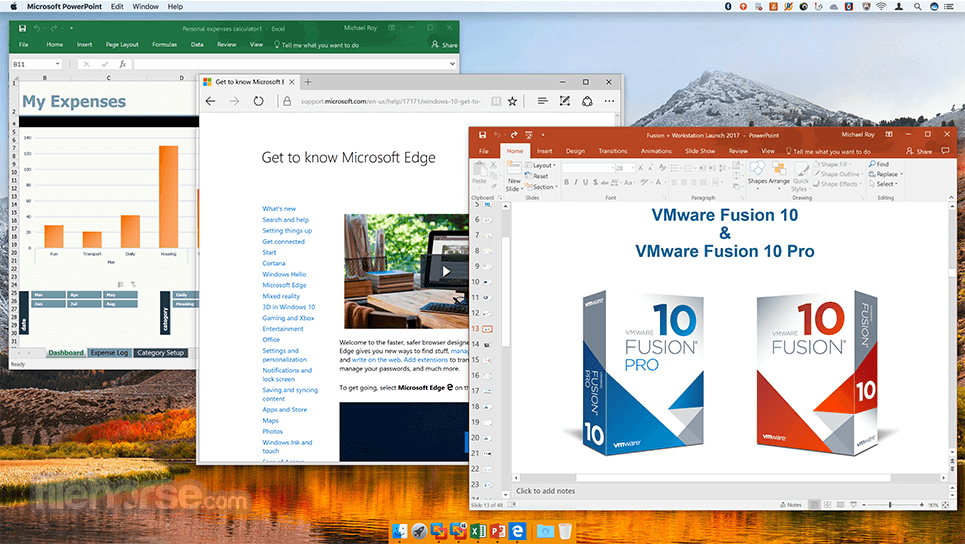
Task: Click Start From Beginning icon in PowerPoint toolbar
Action: 528,135
